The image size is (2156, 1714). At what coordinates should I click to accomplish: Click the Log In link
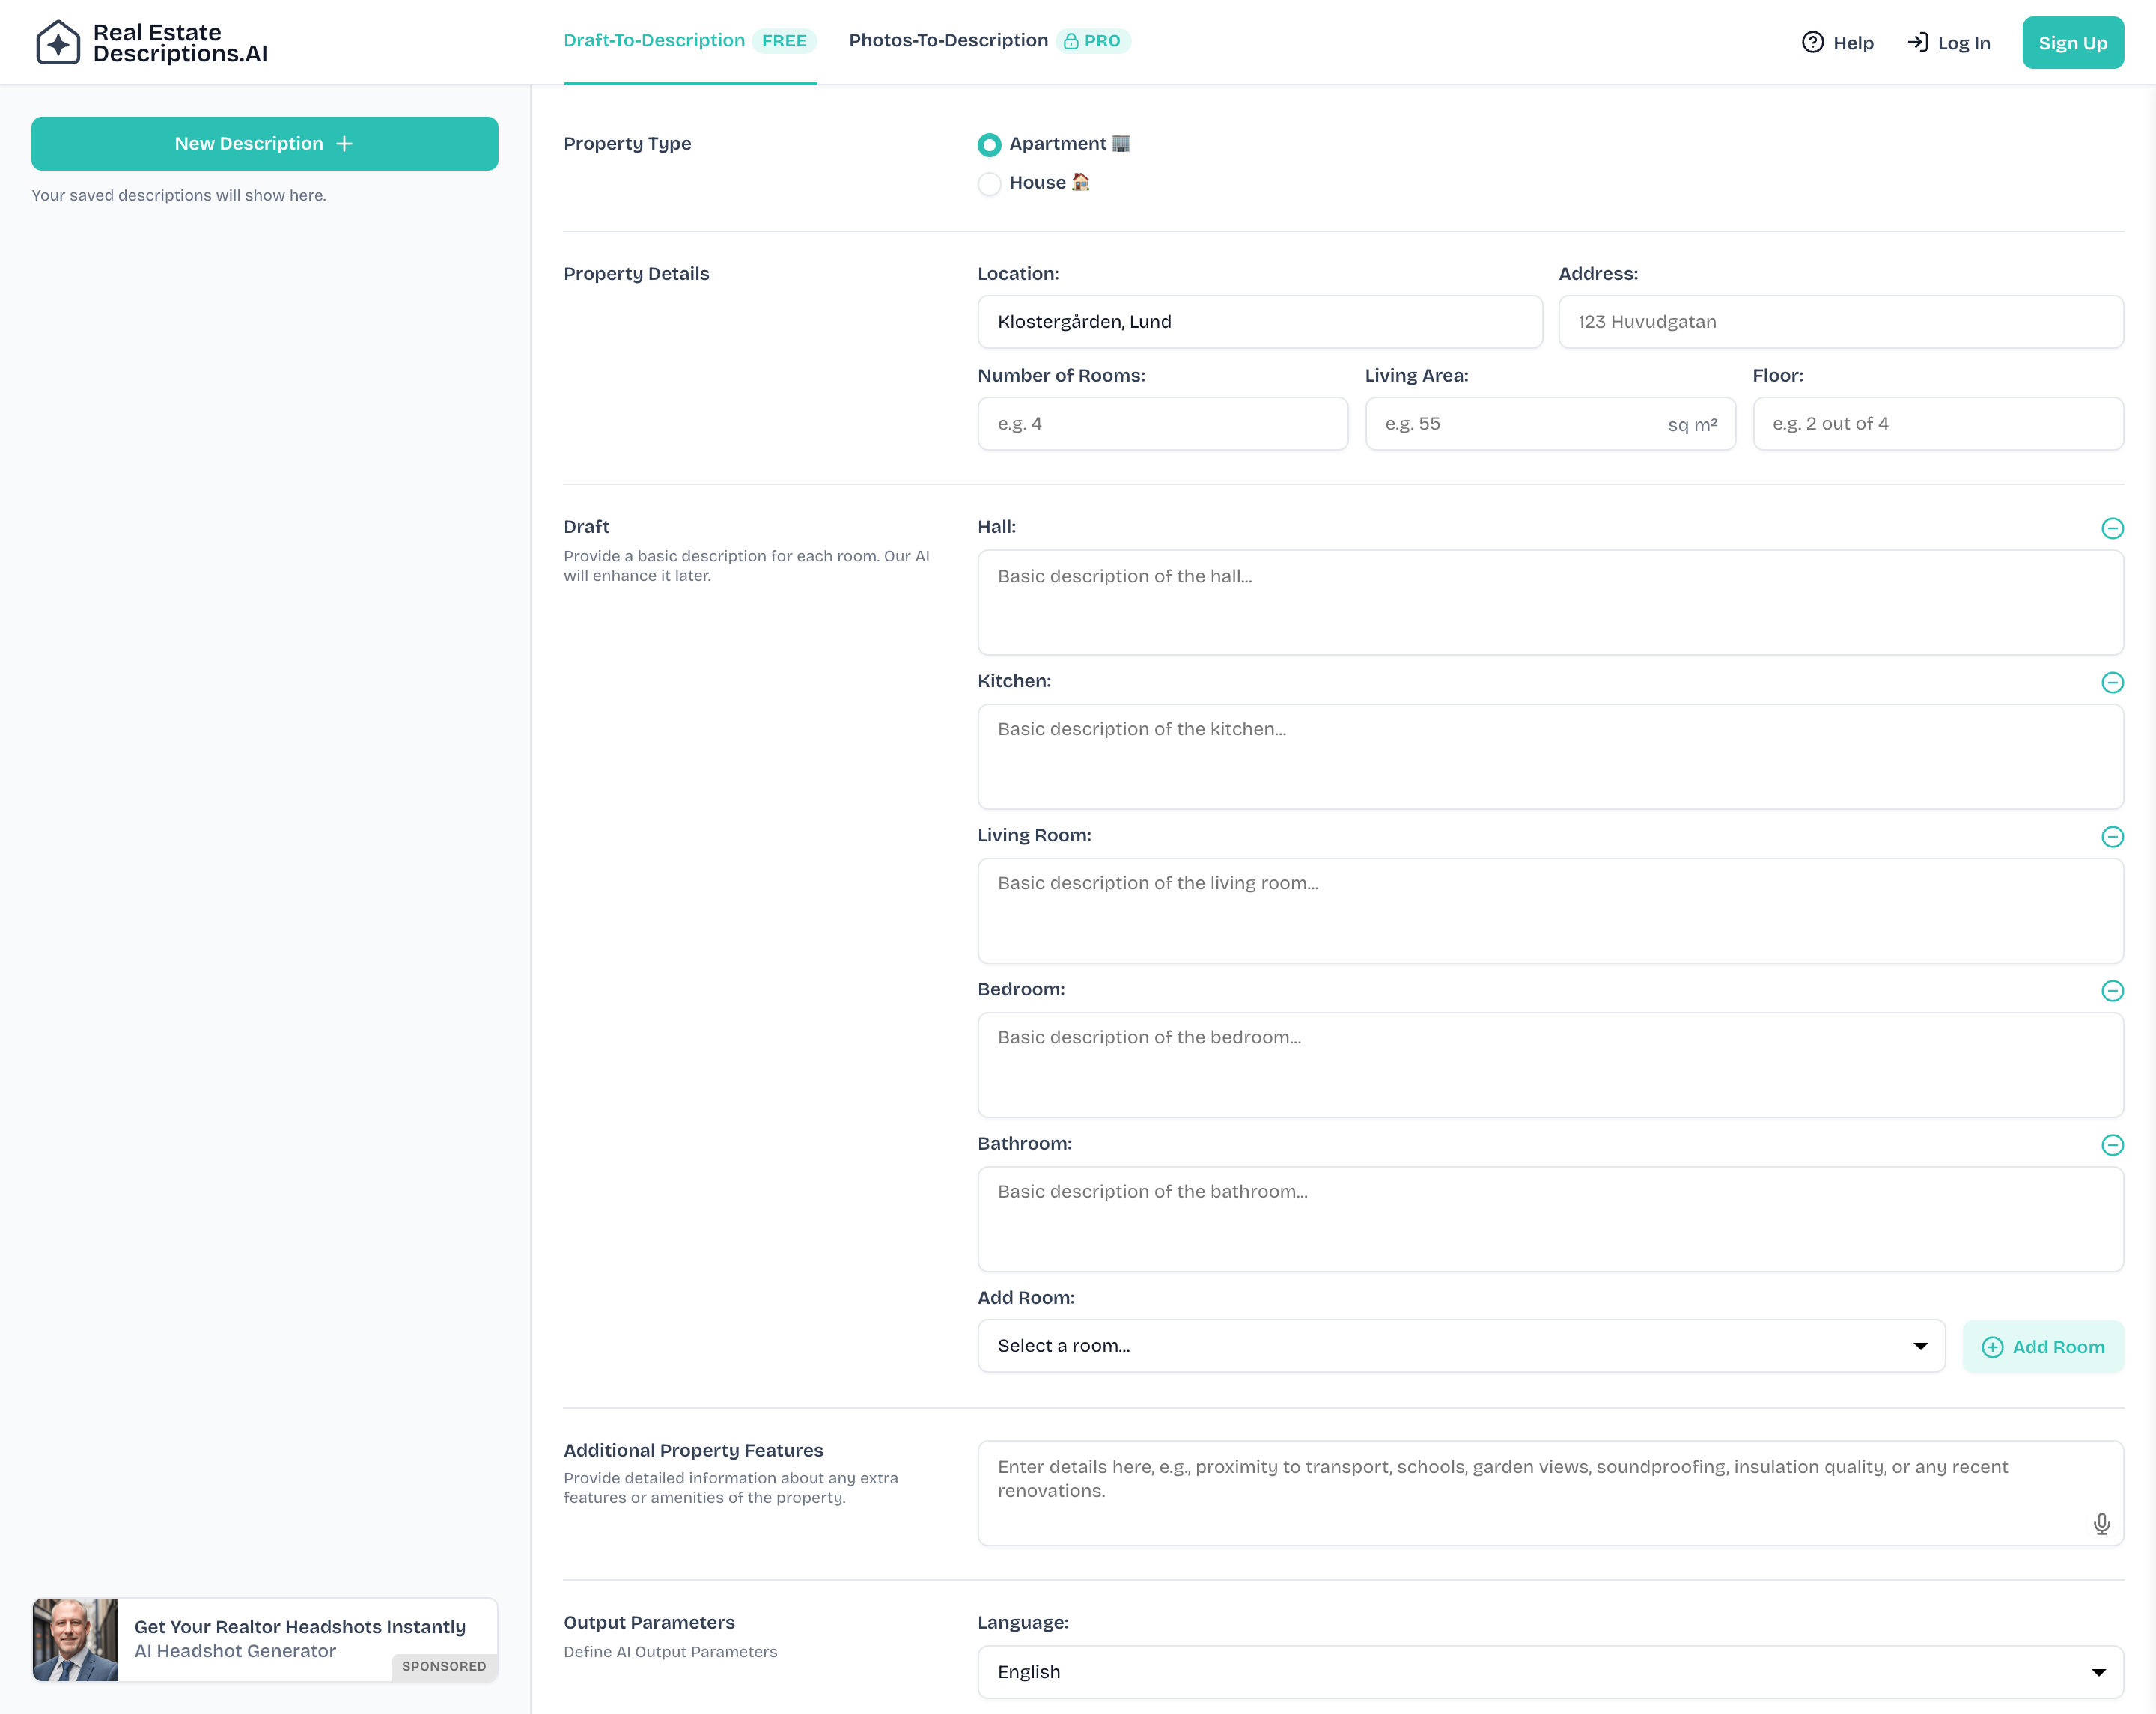pos(1948,43)
